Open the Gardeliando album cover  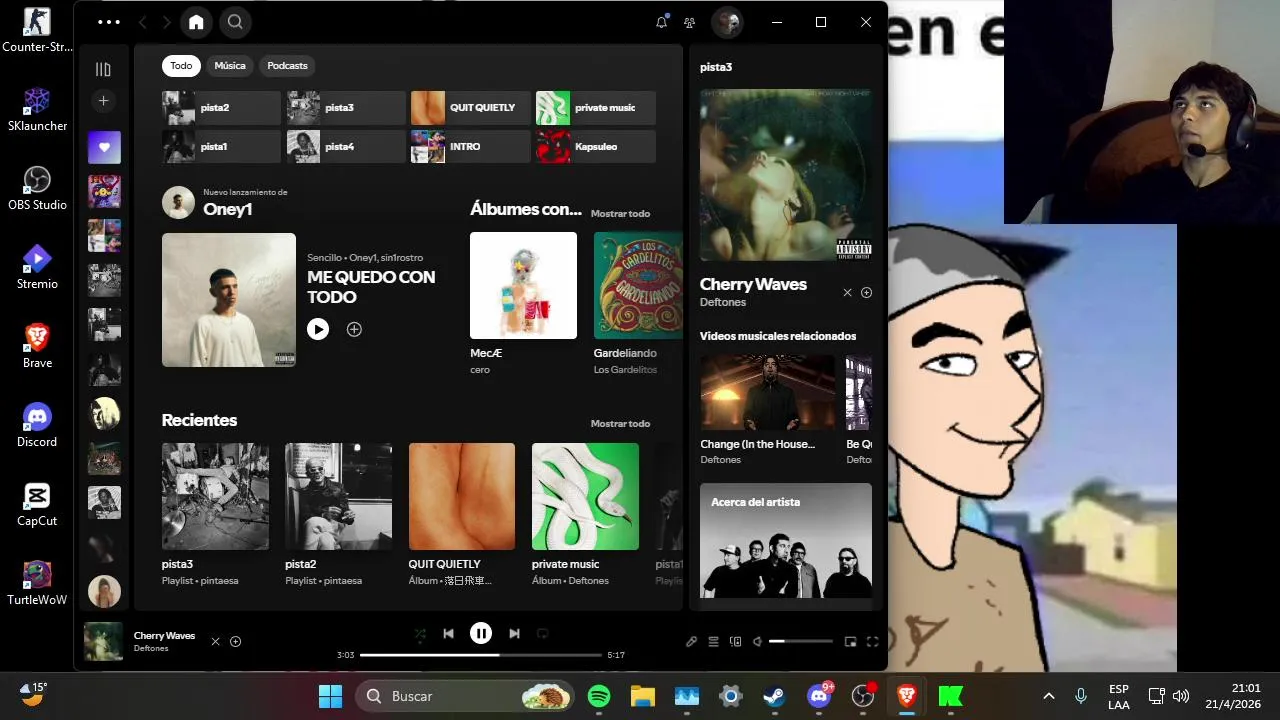click(x=638, y=285)
